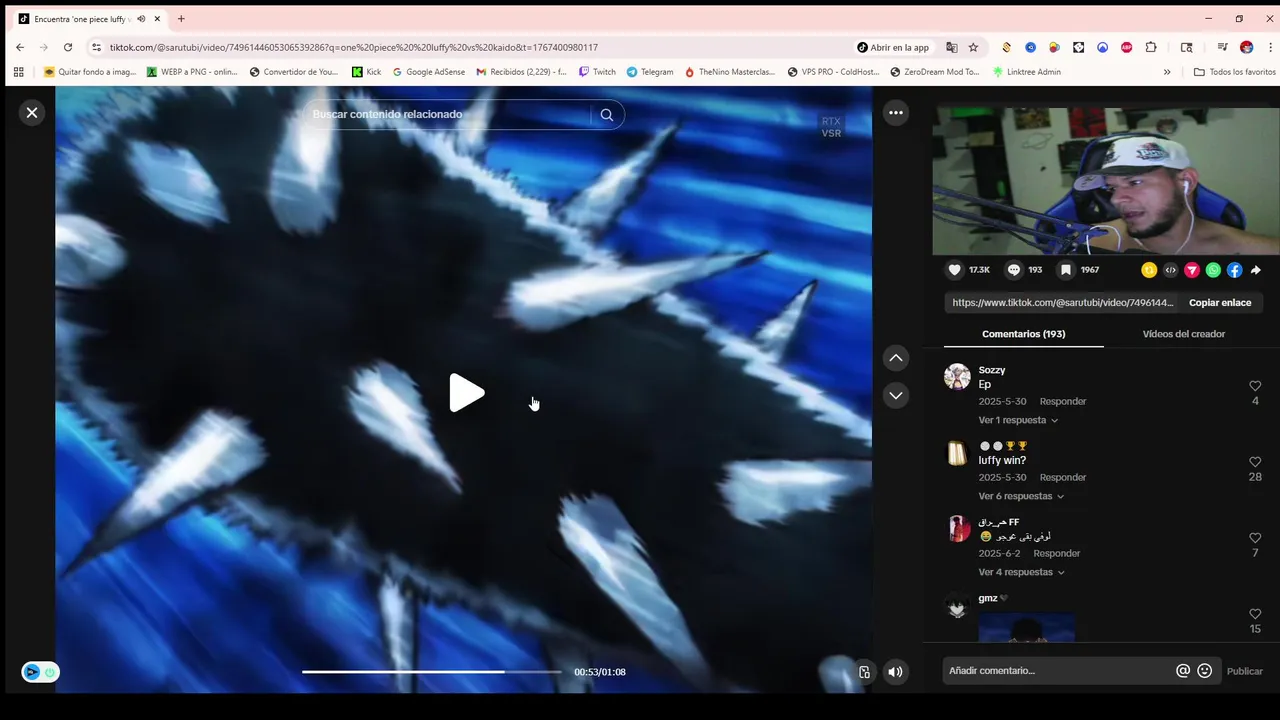This screenshot has width=1280, height=720.
Task: Play the paused TikTok video
Action: click(466, 393)
